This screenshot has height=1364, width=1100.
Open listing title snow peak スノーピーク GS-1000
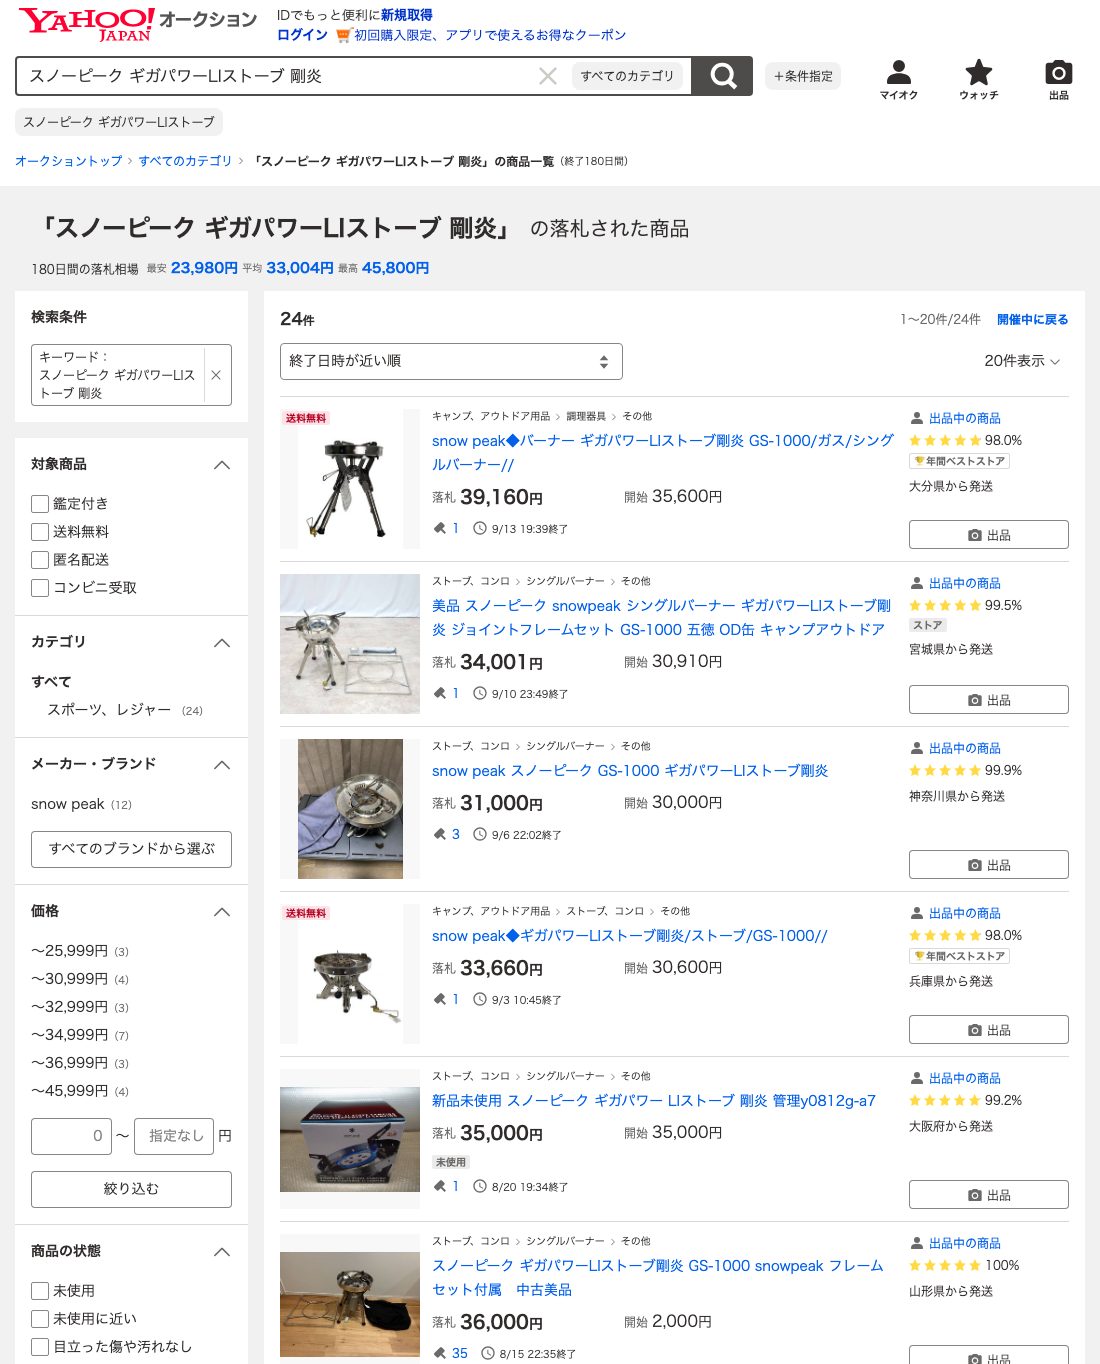point(630,771)
